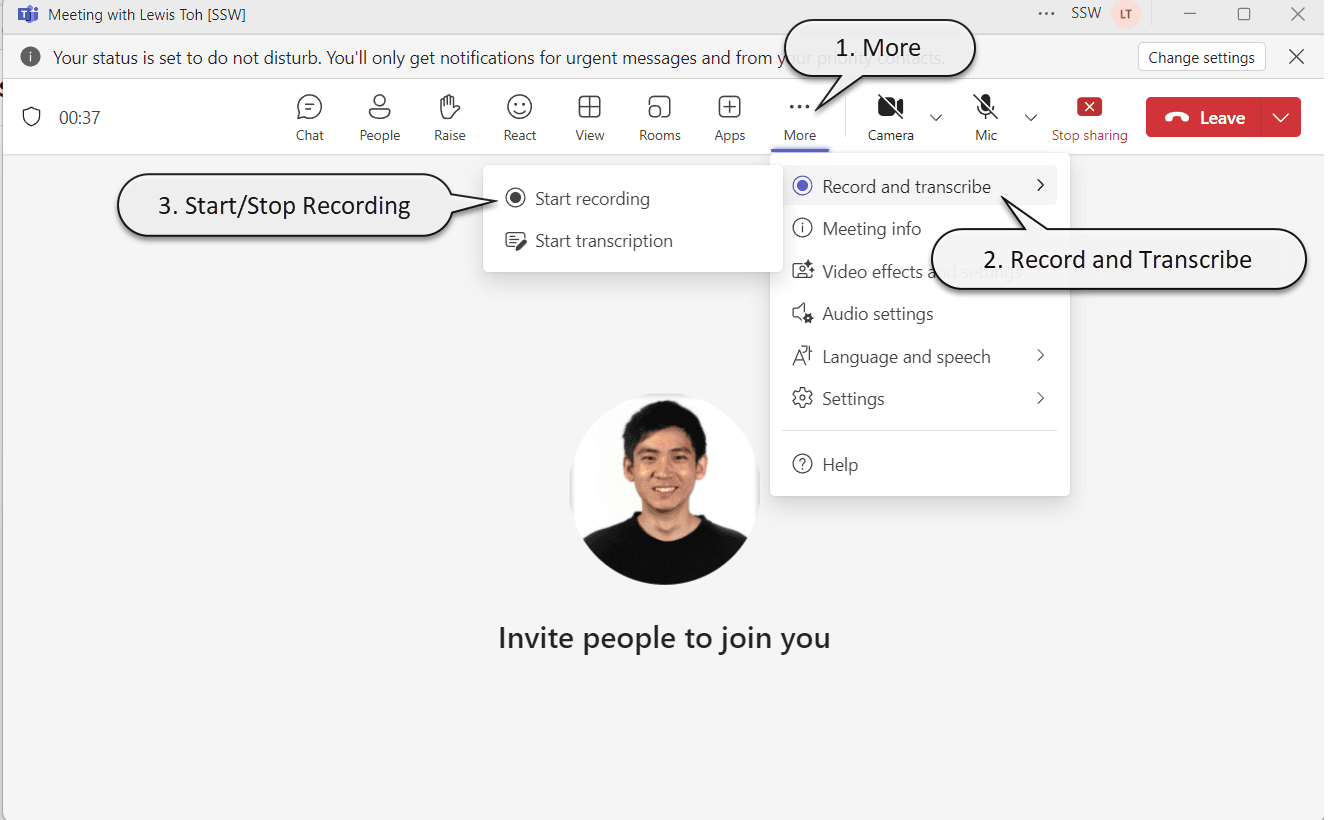
Task: Open the Apps panel
Action: point(729,117)
